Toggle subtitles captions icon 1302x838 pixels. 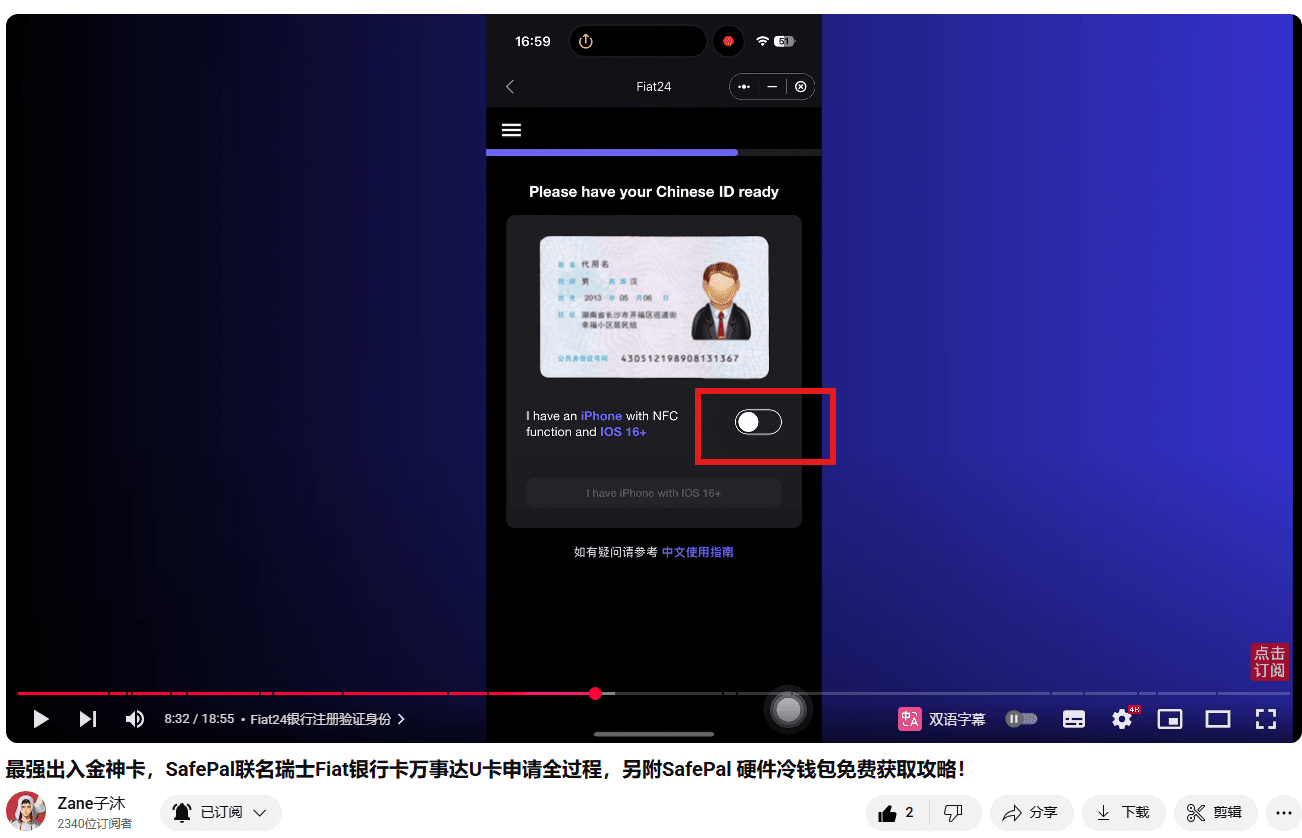1074,719
